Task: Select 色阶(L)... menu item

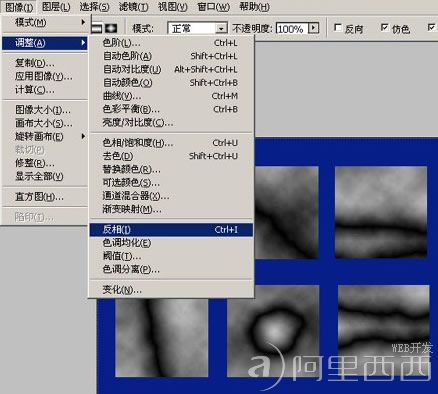Action: (x=171, y=43)
